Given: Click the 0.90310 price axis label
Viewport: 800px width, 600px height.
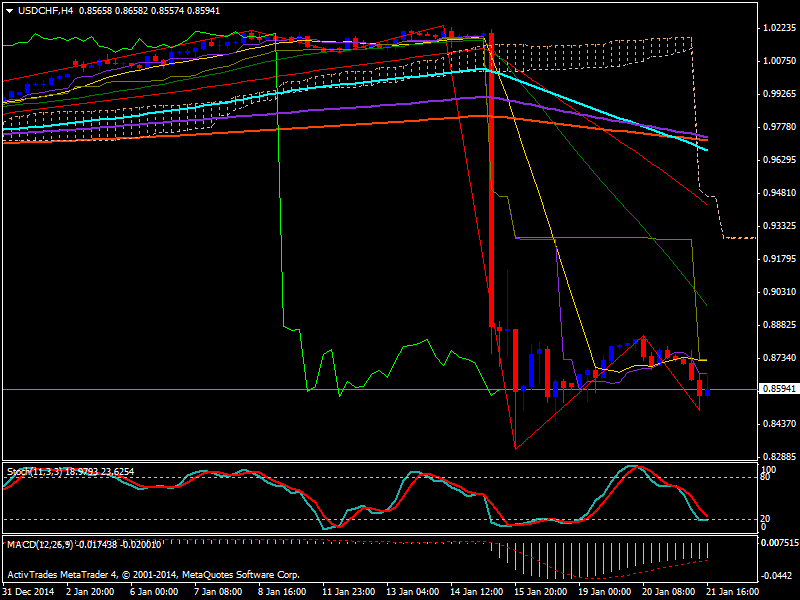Looking at the screenshot, I should 779,291.
